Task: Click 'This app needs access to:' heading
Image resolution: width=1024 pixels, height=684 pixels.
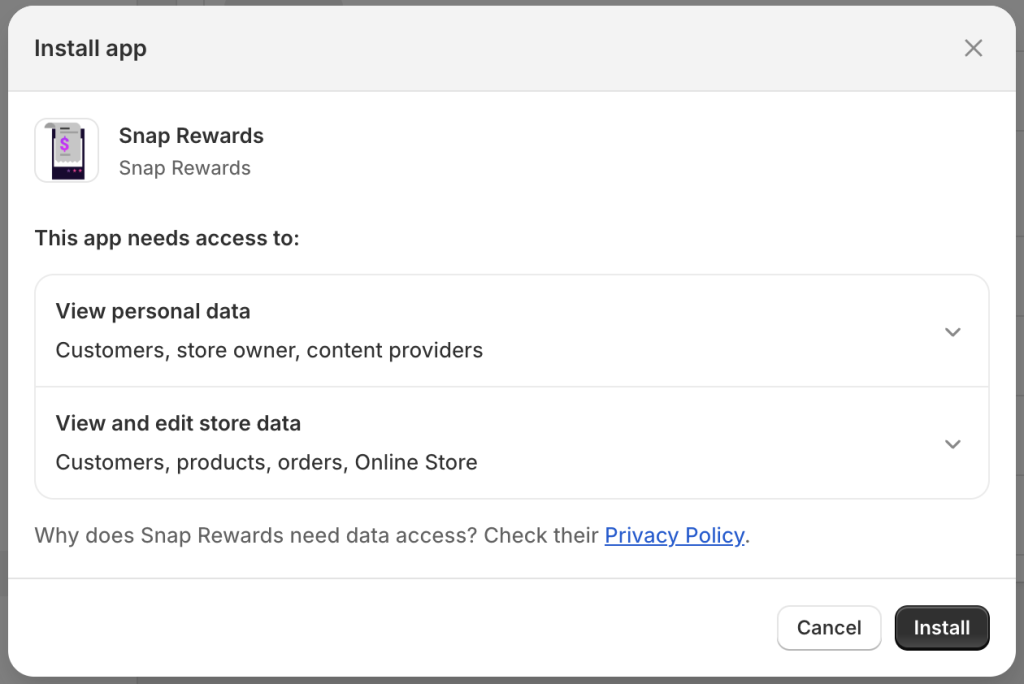Action: pyautogui.click(x=167, y=238)
